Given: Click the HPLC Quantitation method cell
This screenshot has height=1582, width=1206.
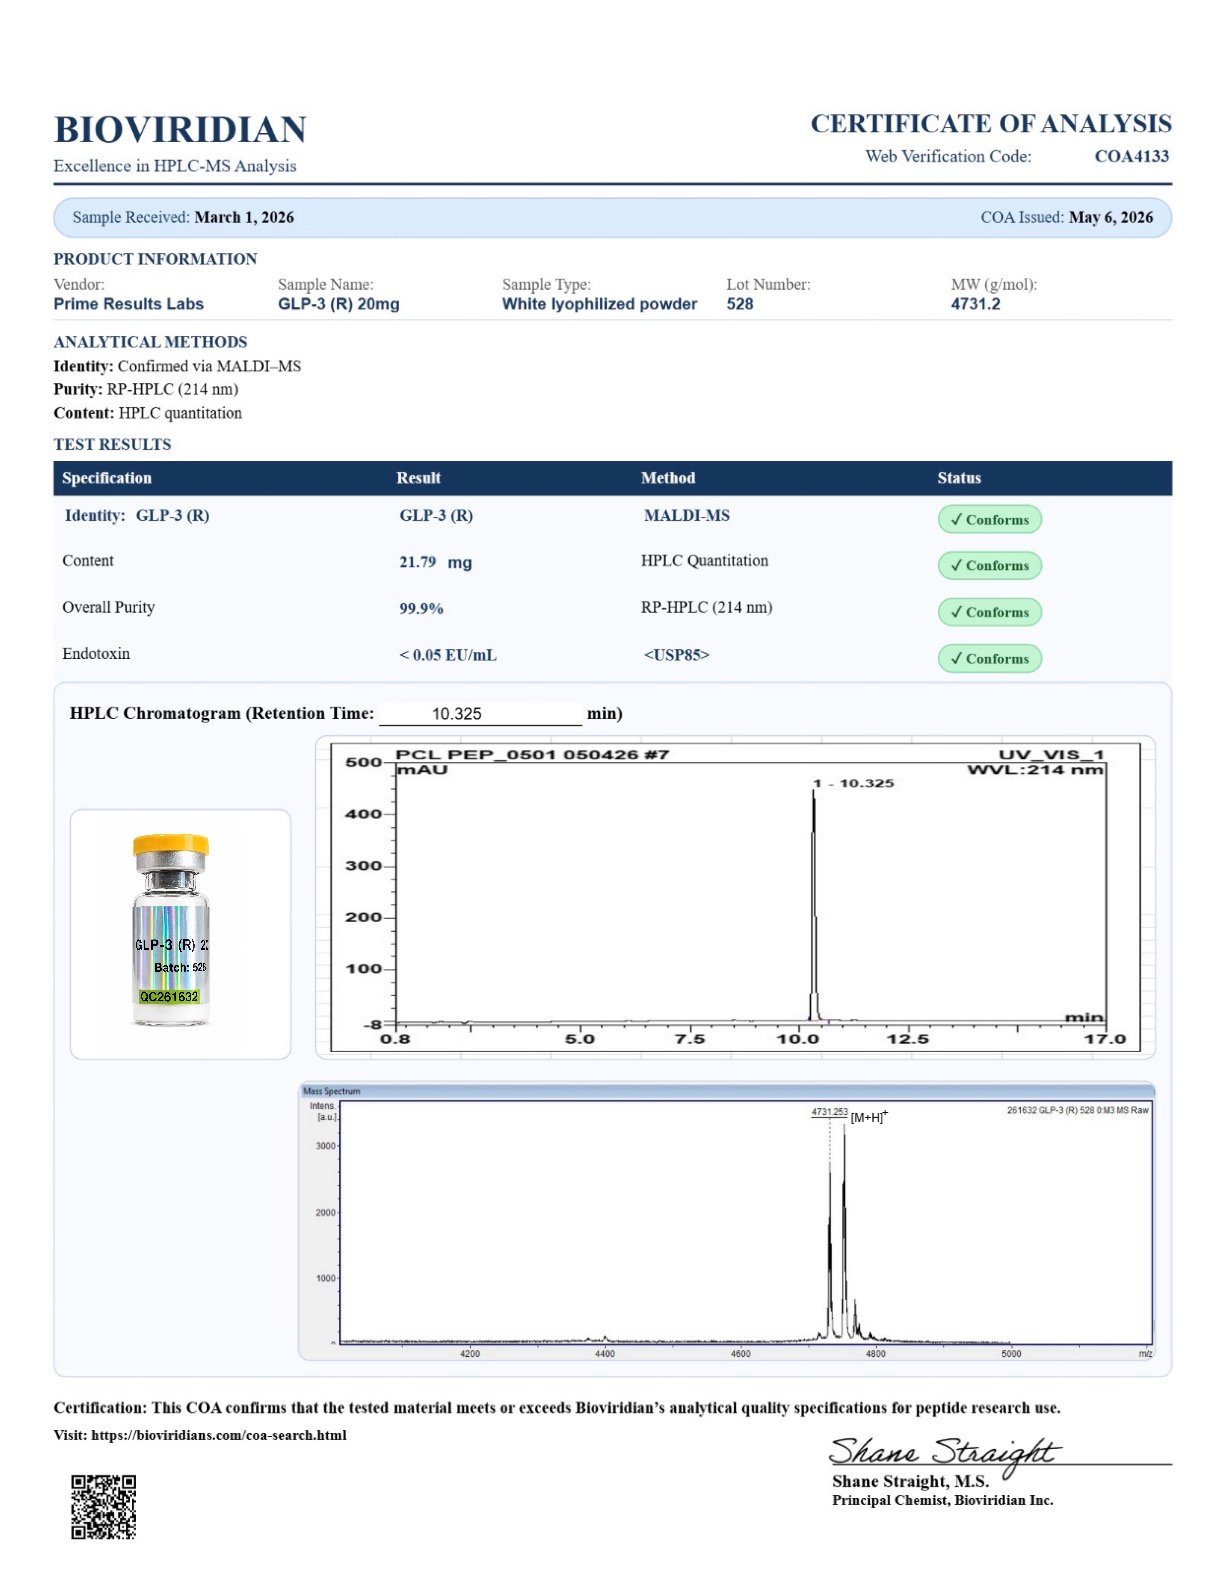Looking at the screenshot, I should coord(705,561).
